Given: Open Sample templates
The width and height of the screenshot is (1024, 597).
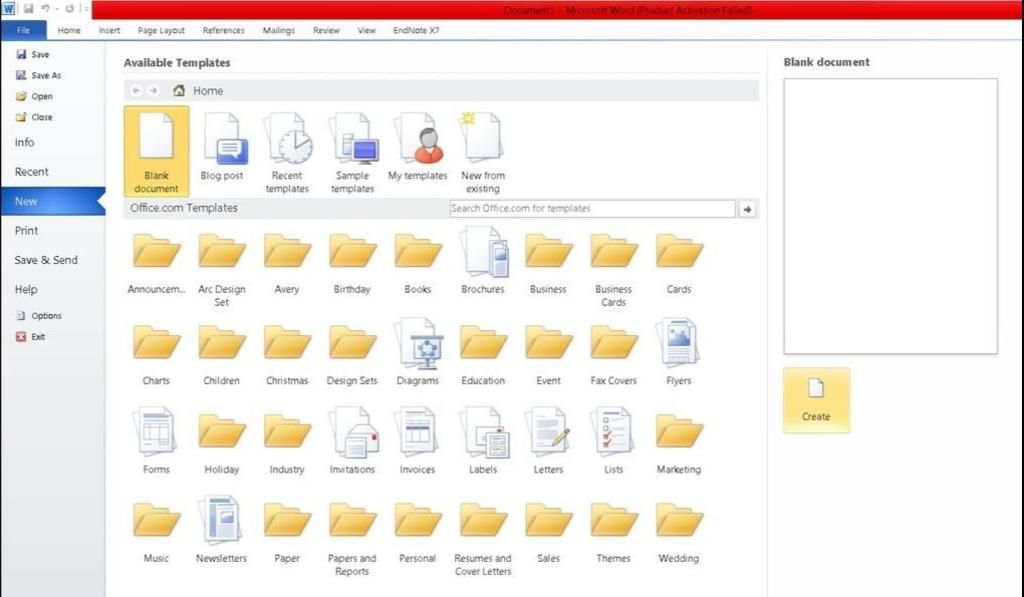Looking at the screenshot, I should click(352, 153).
